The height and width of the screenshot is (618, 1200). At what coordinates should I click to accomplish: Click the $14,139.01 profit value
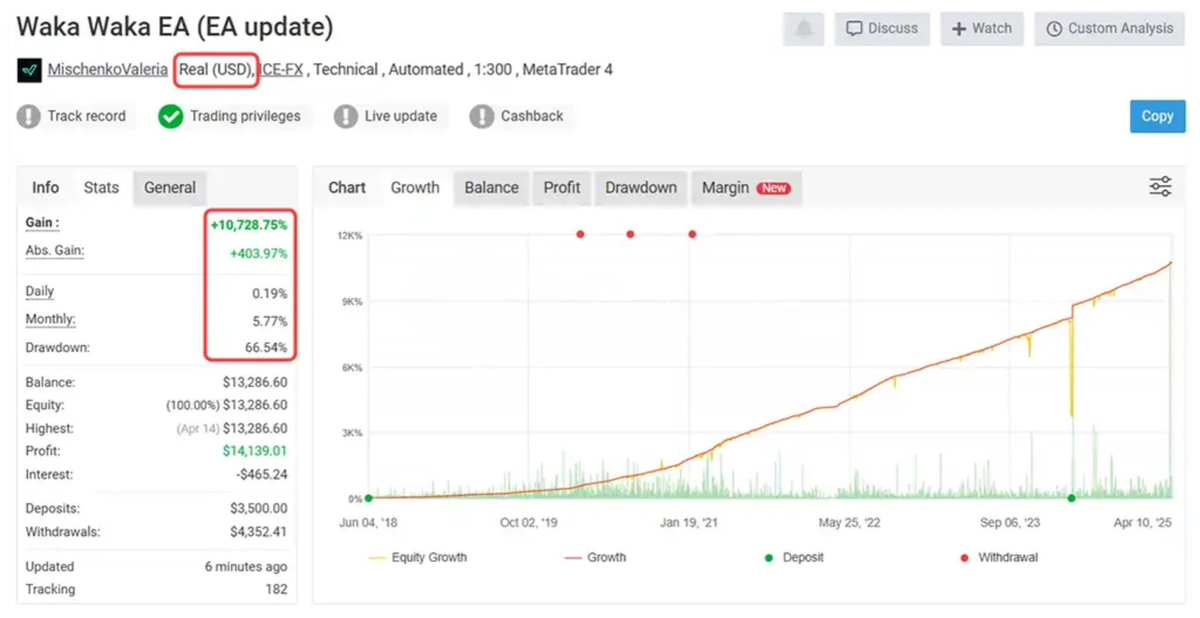pyautogui.click(x=255, y=451)
